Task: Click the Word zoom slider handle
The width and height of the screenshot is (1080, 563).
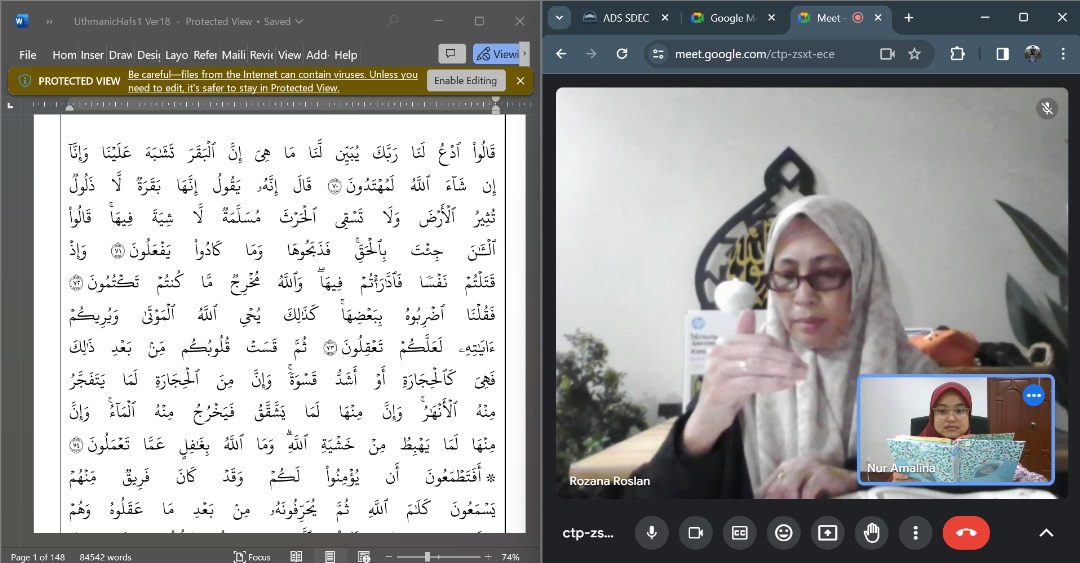Action: pos(427,557)
